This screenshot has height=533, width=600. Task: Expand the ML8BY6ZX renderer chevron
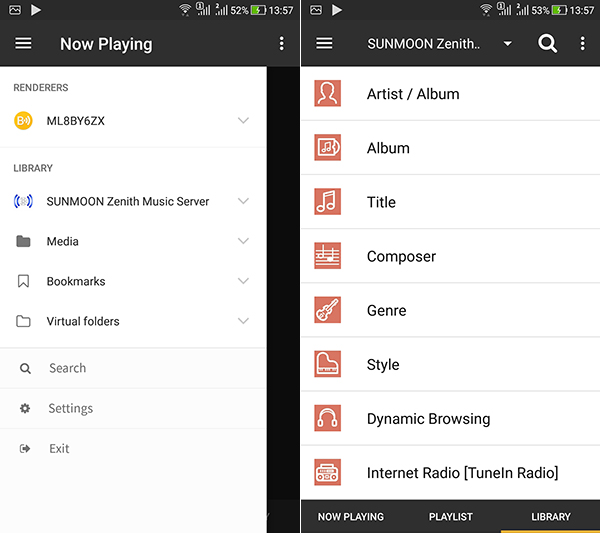243,121
